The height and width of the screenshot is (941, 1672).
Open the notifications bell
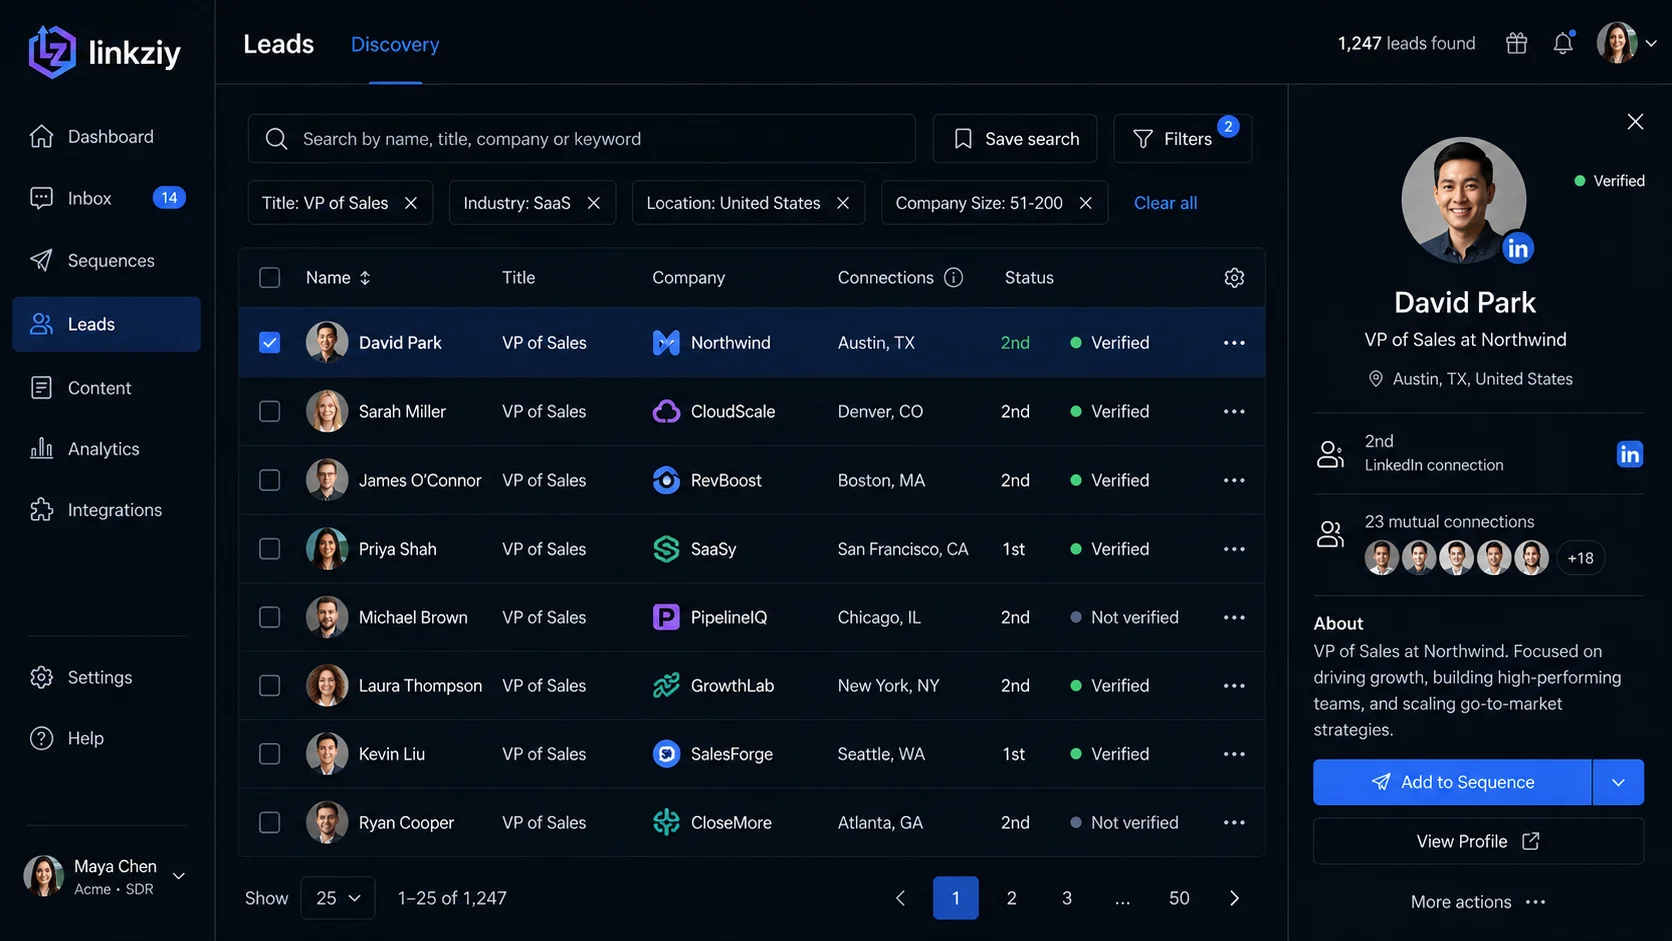point(1563,43)
